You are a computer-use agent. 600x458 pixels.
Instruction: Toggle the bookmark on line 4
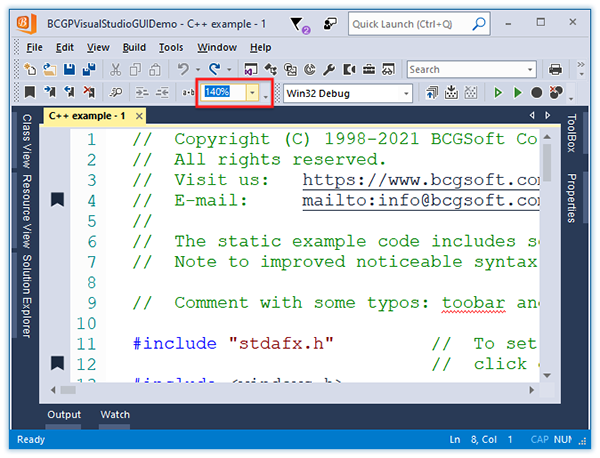57,199
